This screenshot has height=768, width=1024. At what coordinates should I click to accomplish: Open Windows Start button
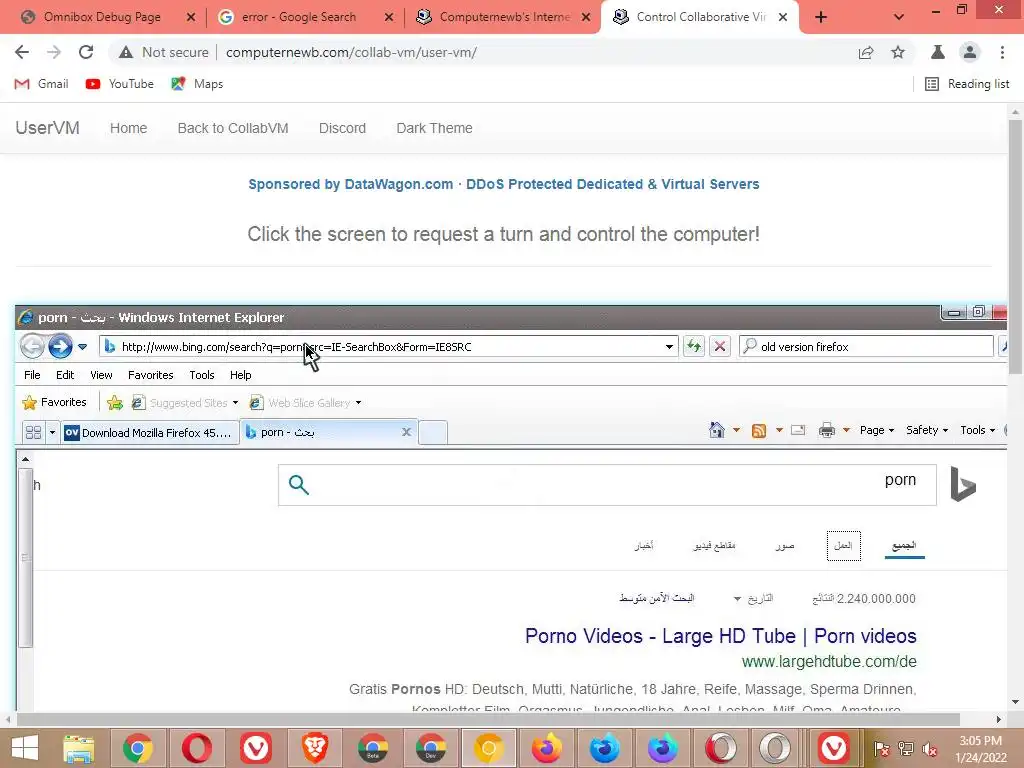point(25,748)
